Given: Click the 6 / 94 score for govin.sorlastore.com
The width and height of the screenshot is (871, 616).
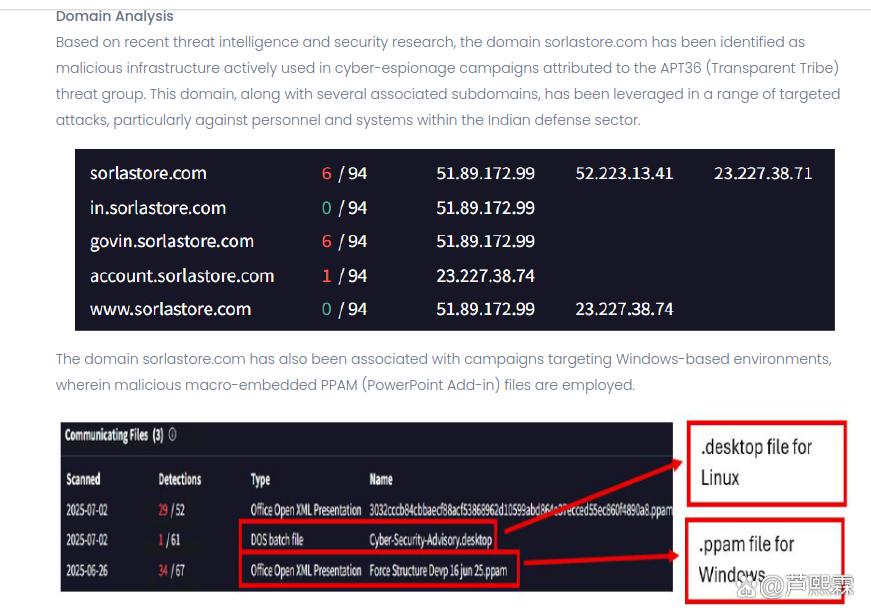Looking at the screenshot, I should click(344, 241).
